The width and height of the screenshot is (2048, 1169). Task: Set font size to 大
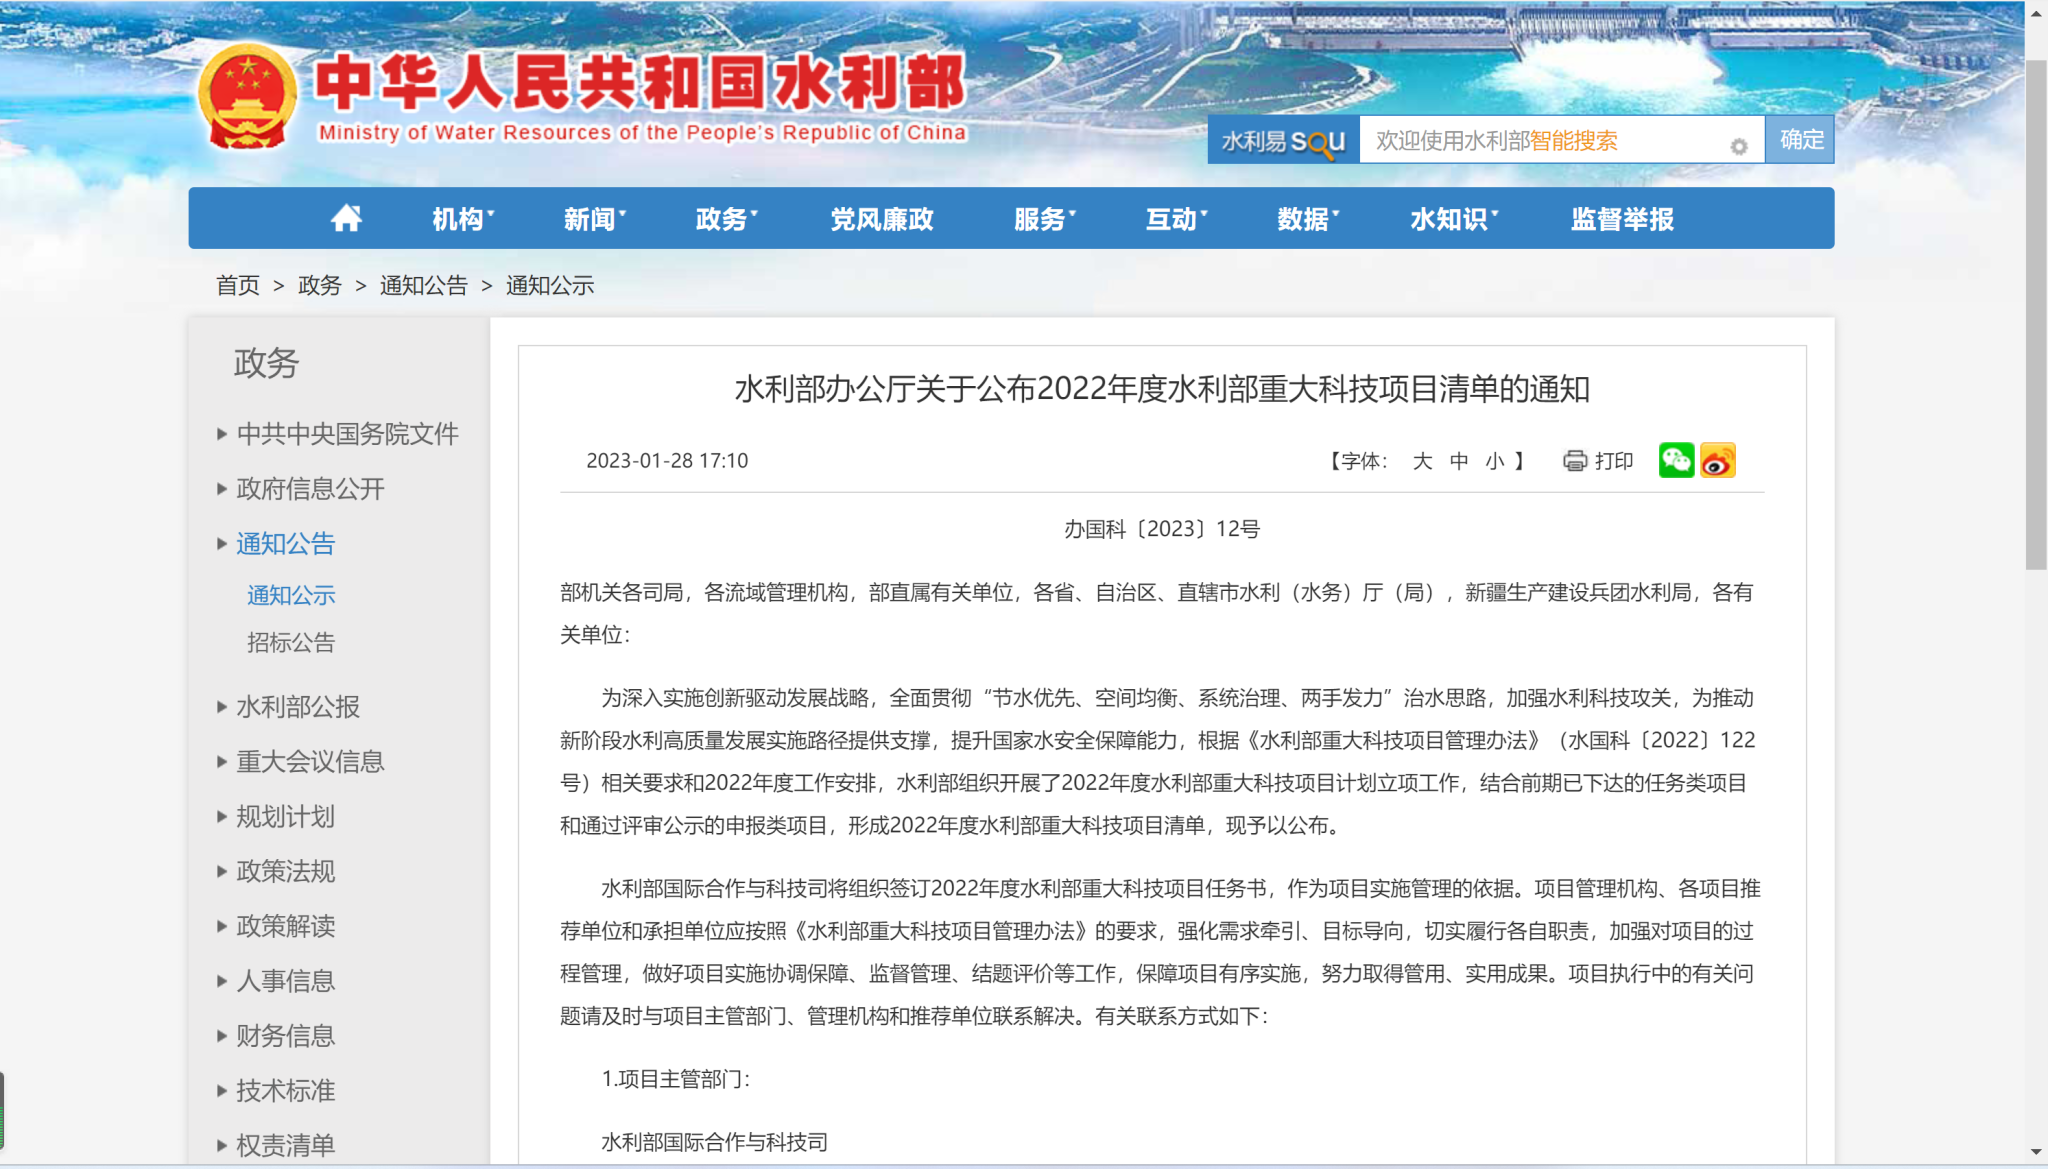(x=1422, y=461)
